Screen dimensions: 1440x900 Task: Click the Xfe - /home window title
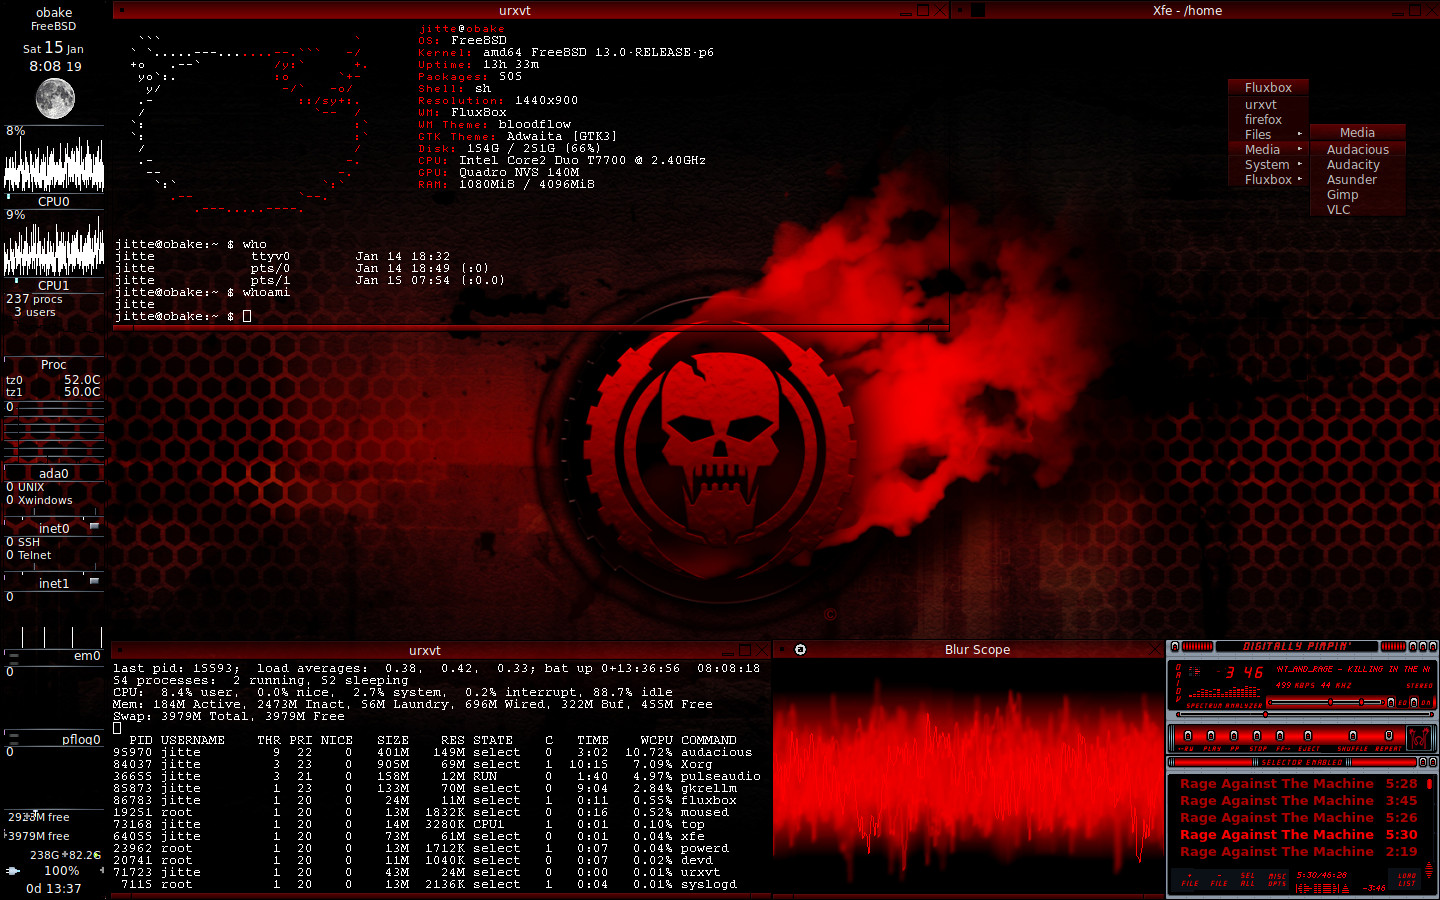point(1187,10)
